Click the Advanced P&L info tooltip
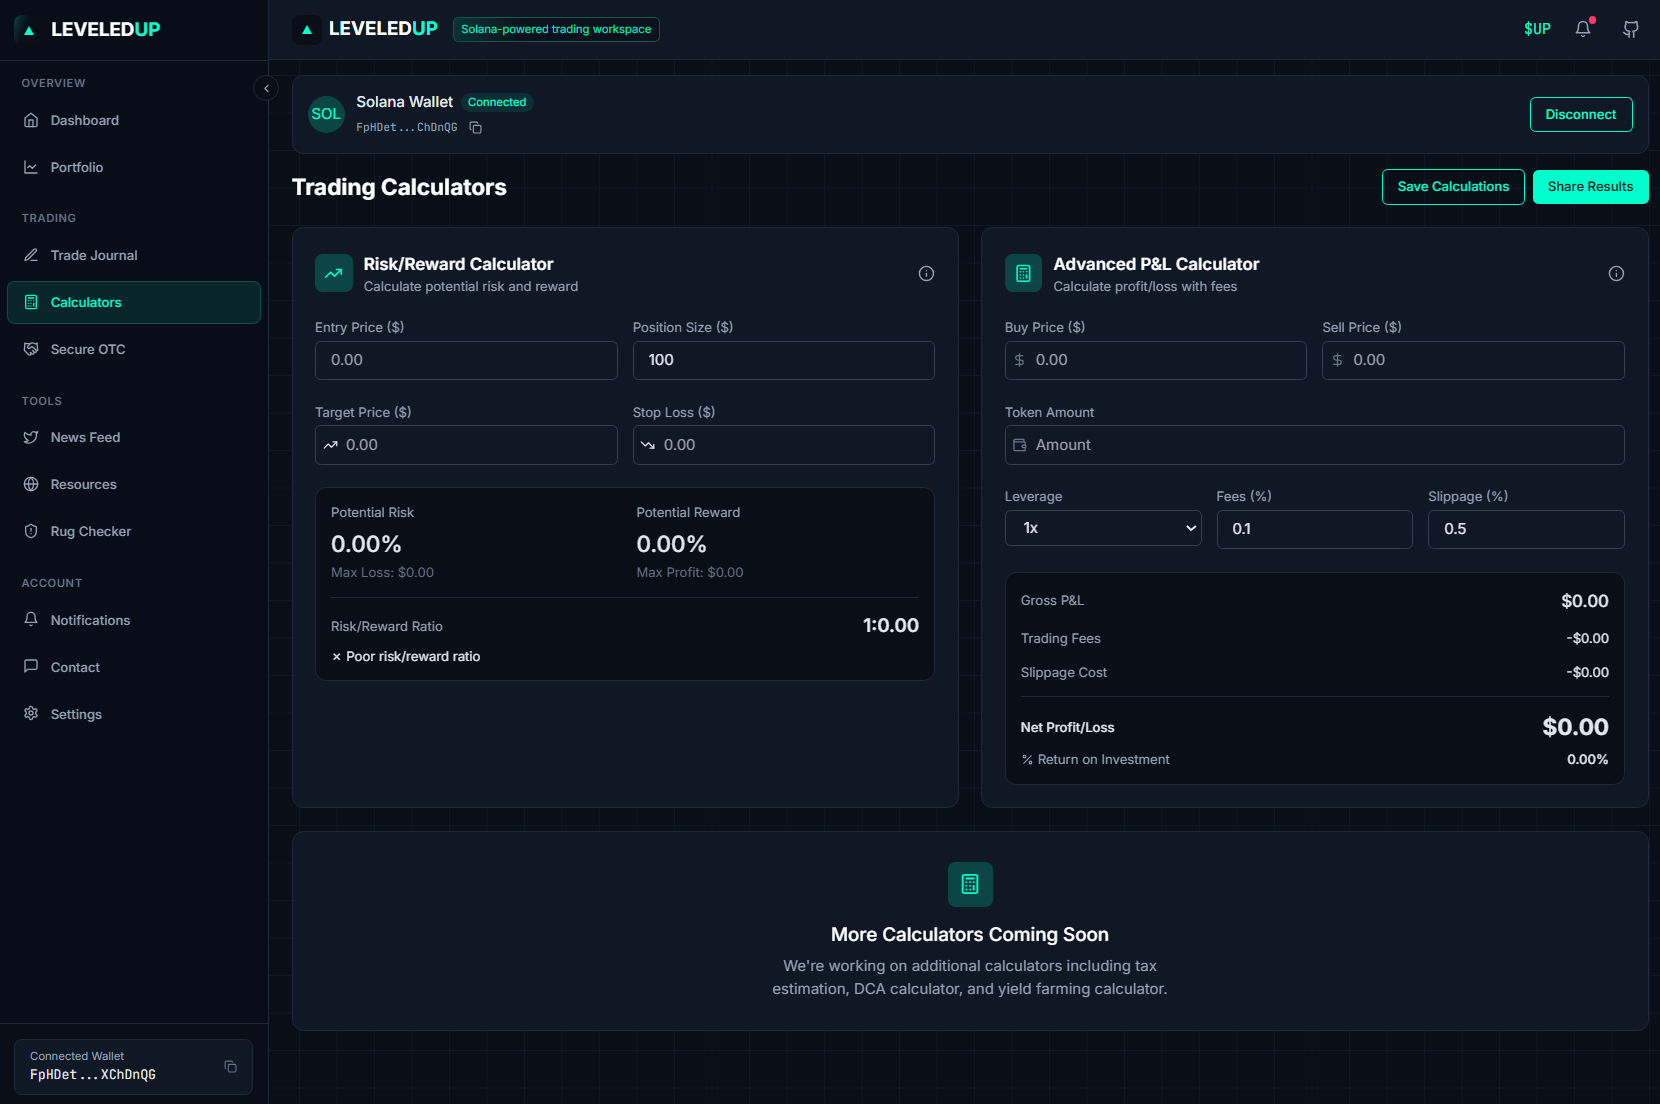Screen dimensions: 1660x1104 [1615, 273]
